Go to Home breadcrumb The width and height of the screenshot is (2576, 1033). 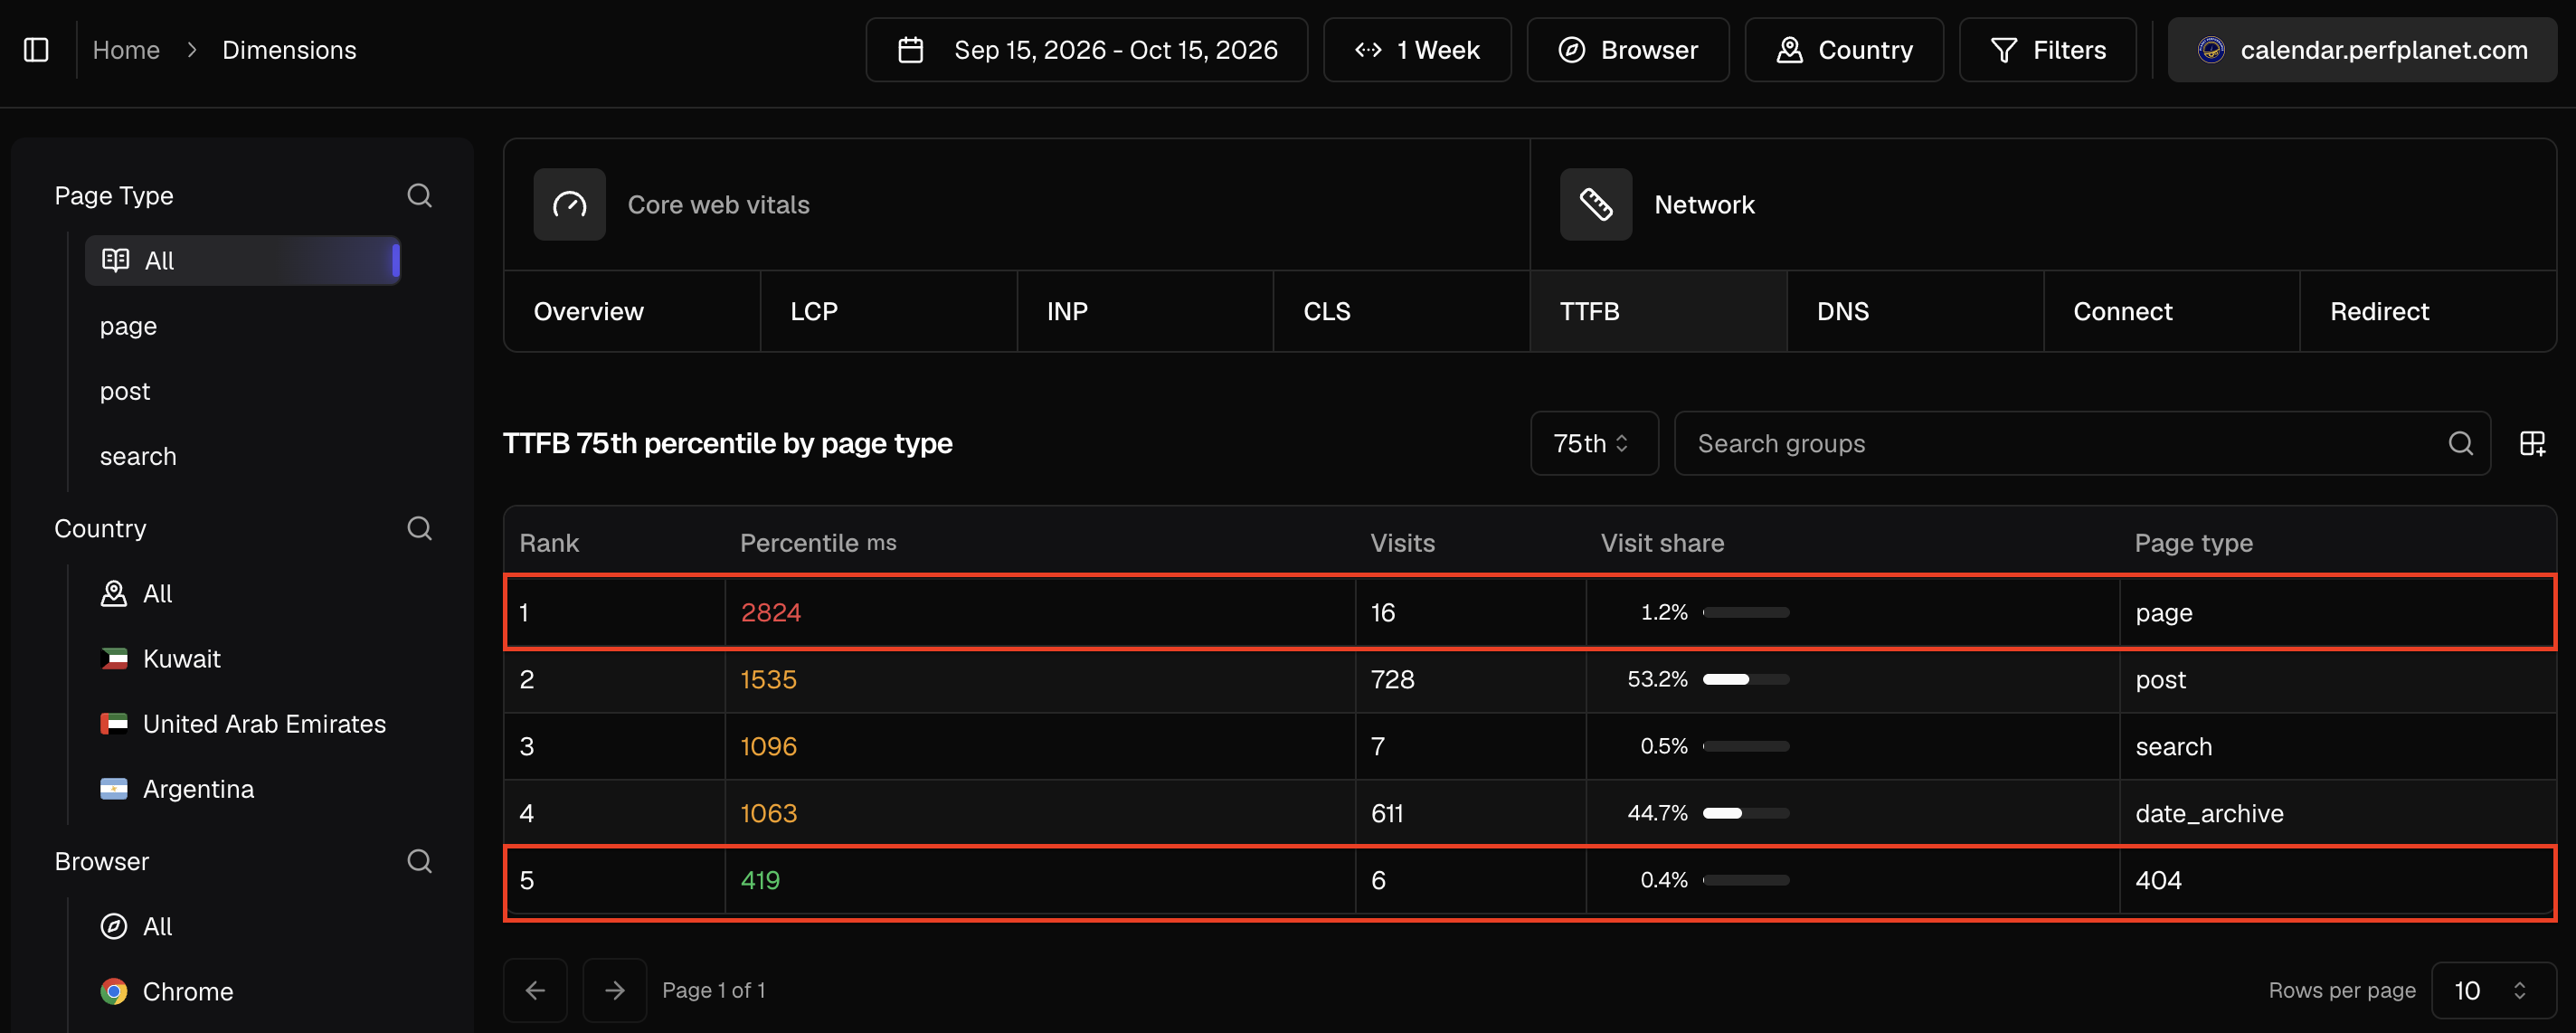click(126, 50)
